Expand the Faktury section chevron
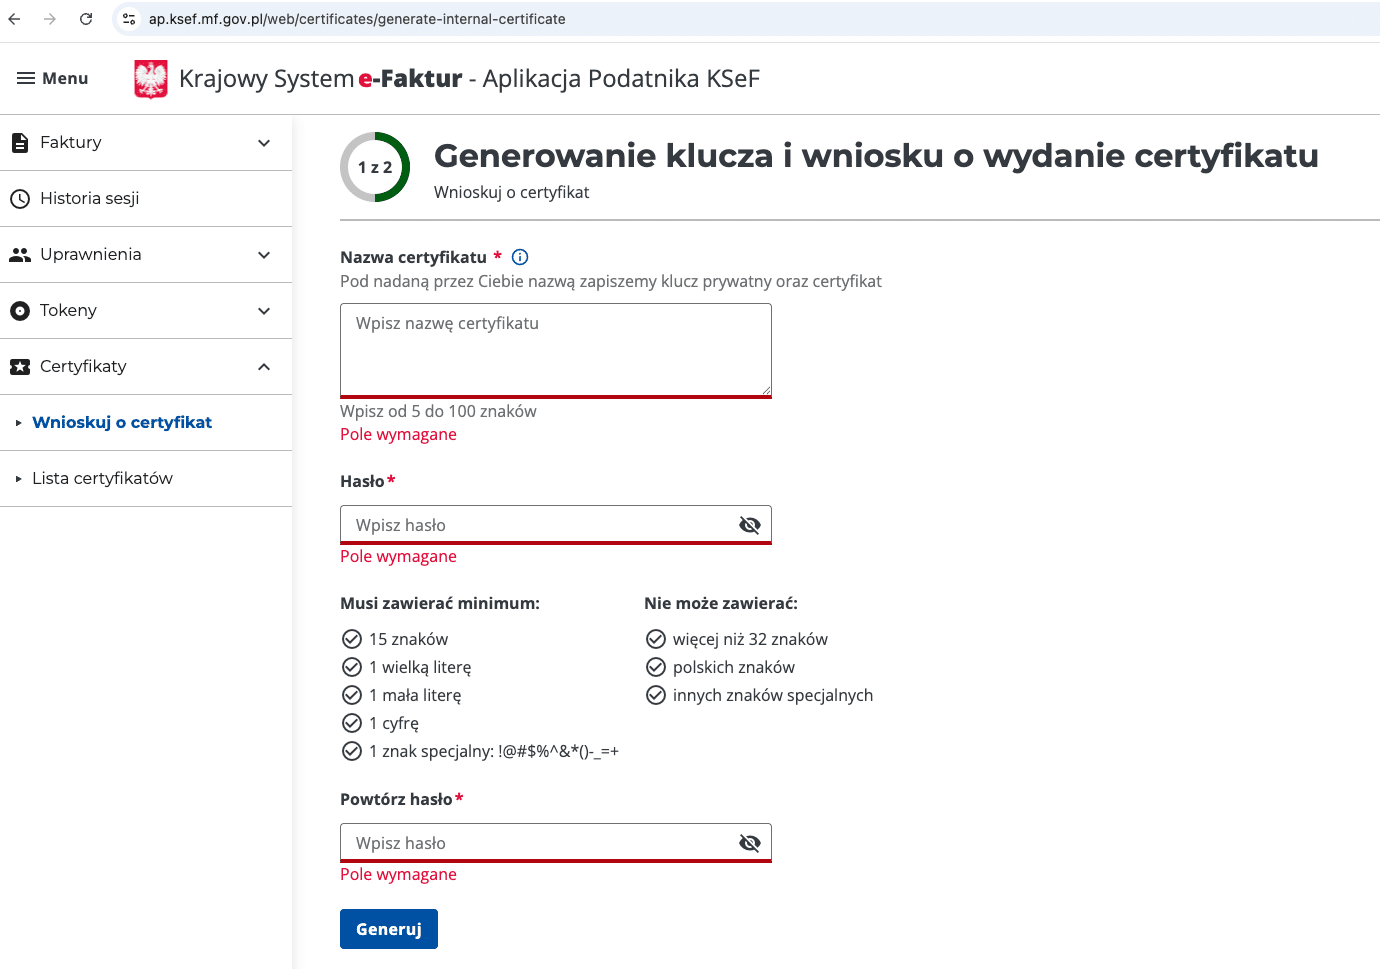Screen dimensions: 1380x969 (x=264, y=143)
